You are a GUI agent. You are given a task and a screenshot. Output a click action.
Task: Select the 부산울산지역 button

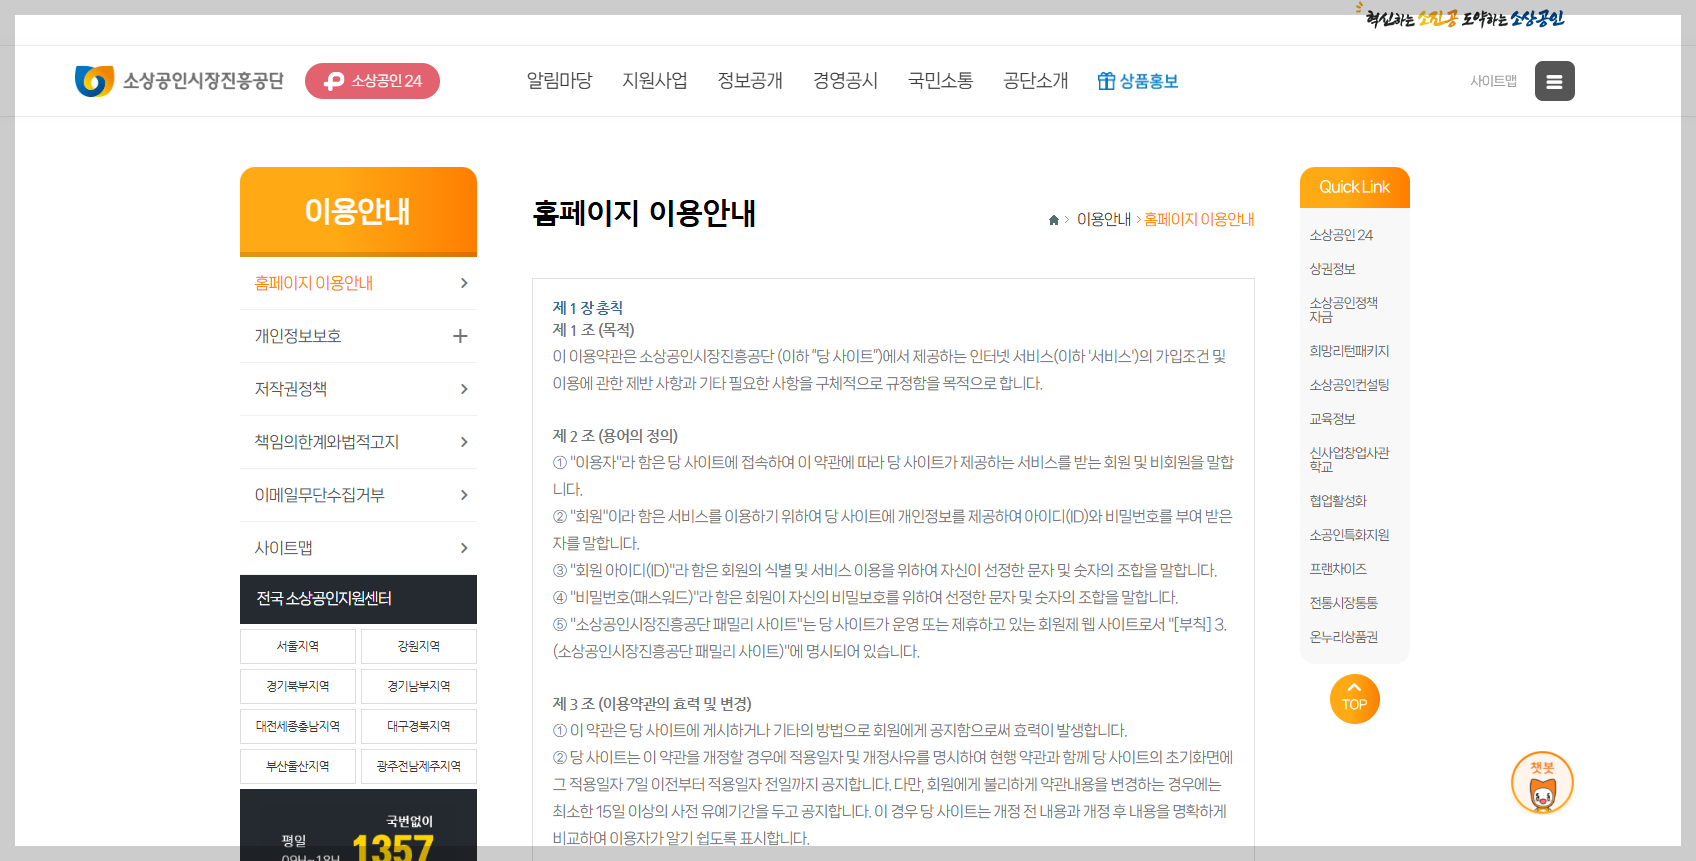point(298,766)
